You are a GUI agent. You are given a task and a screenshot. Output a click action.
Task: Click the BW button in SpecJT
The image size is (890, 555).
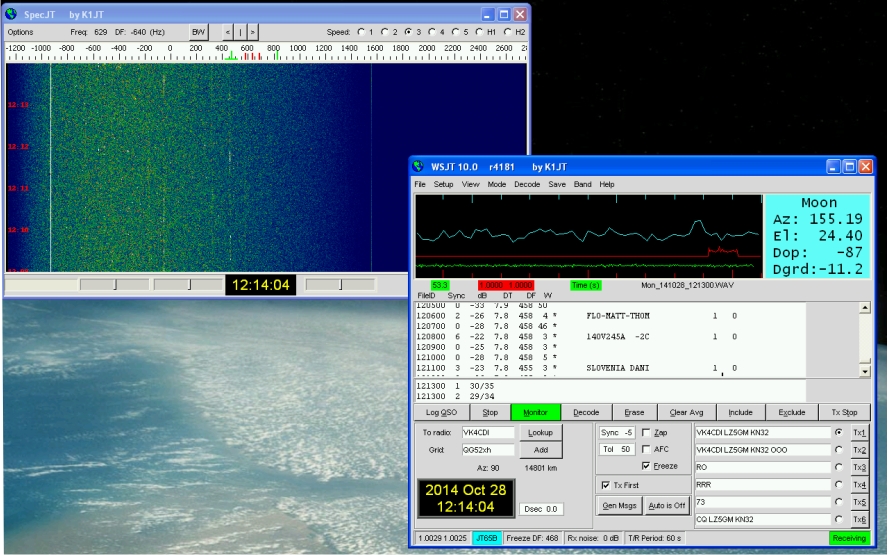click(198, 32)
